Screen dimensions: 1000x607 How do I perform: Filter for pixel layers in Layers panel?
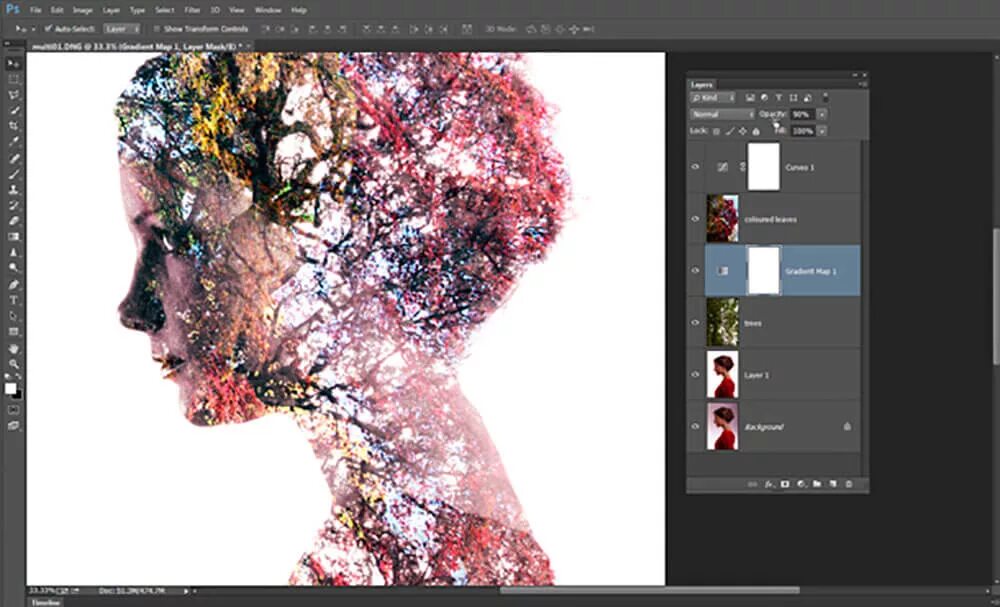pyautogui.click(x=750, y=98)
